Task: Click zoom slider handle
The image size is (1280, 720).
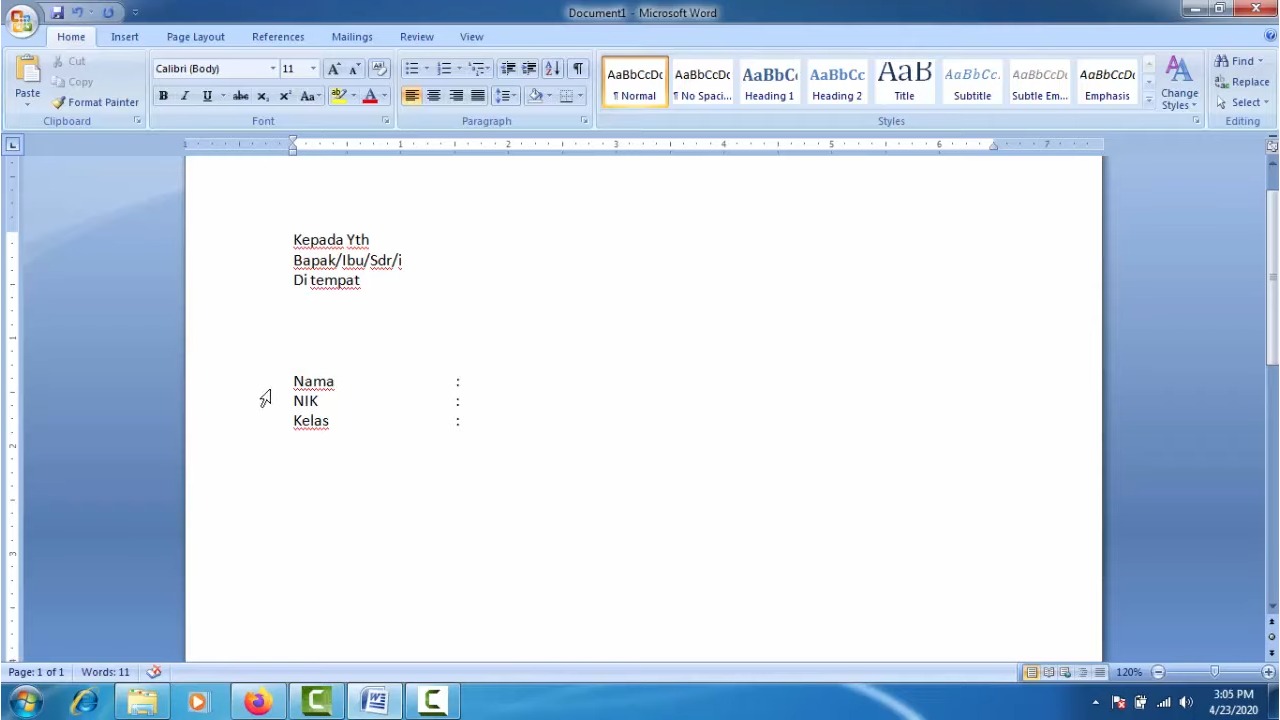Action: point(1214,672)
